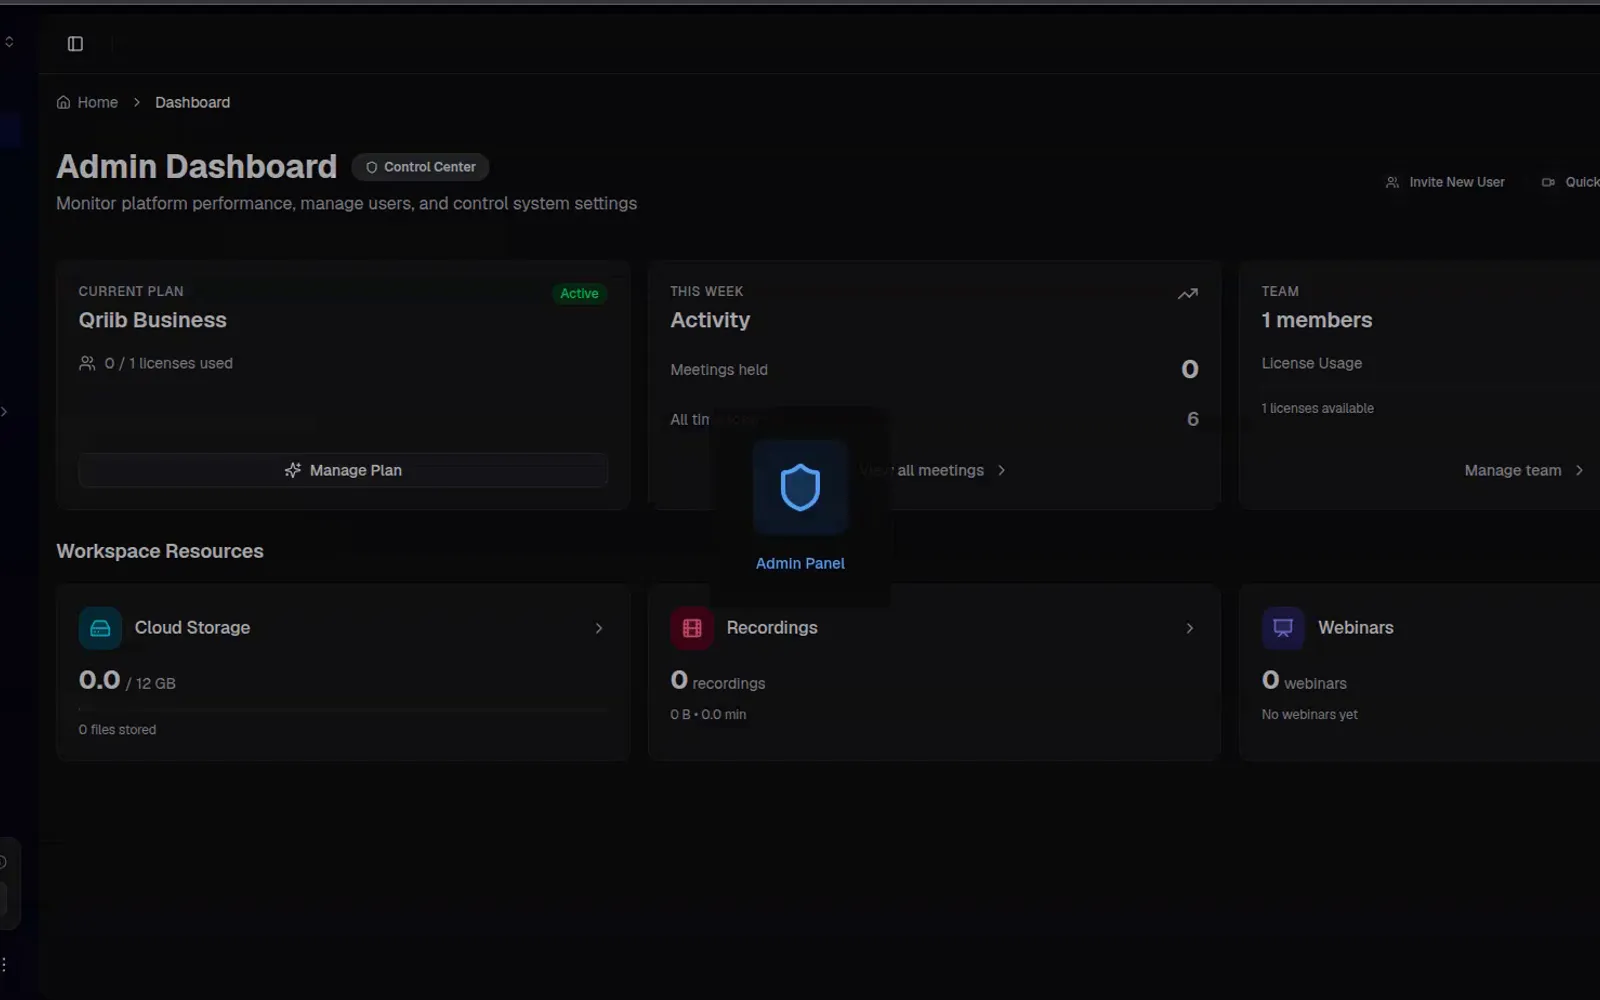Viewport: 1600px width, 1000px height.
Task: Click the Recordings title
Action: tap(772, 627)
